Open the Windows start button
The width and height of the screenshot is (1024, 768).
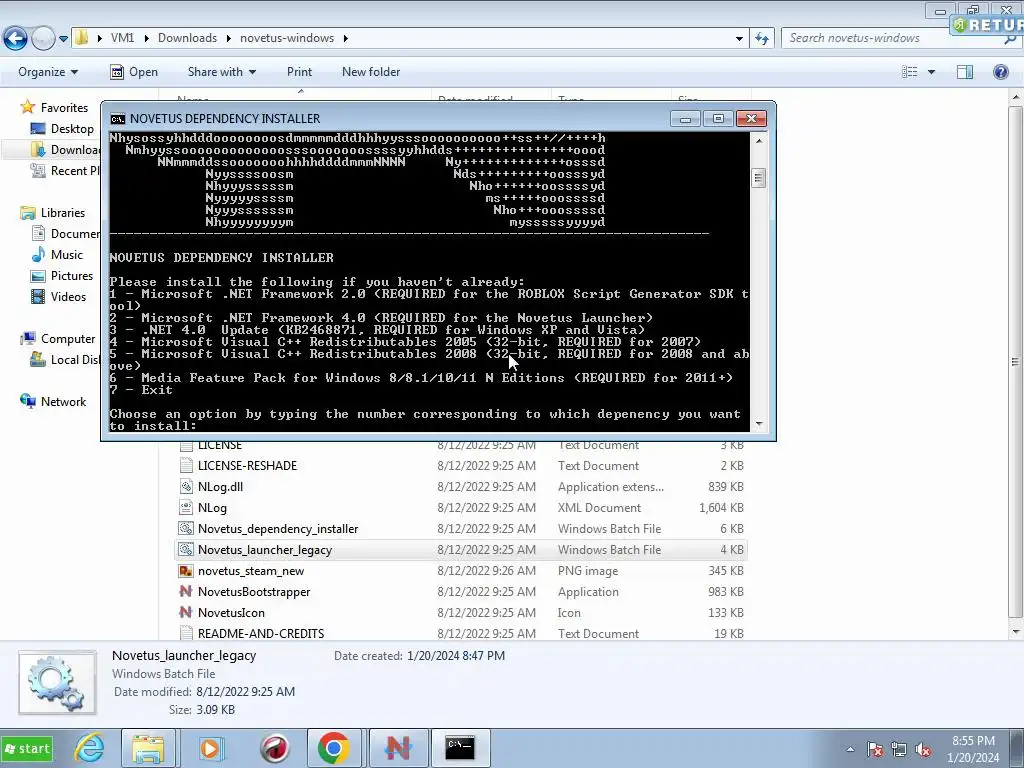click(27, 748)
